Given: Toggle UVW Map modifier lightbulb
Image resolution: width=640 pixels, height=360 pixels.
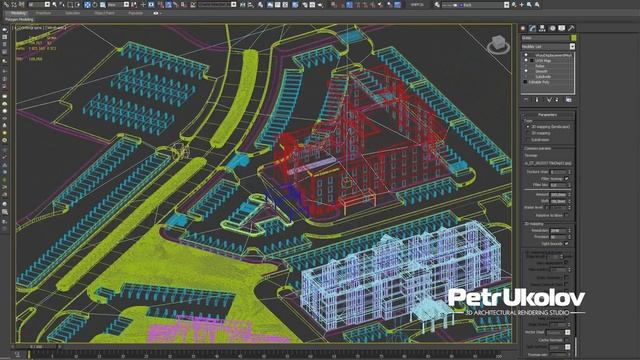Looking at the screenshot, I should coord(526,60).
